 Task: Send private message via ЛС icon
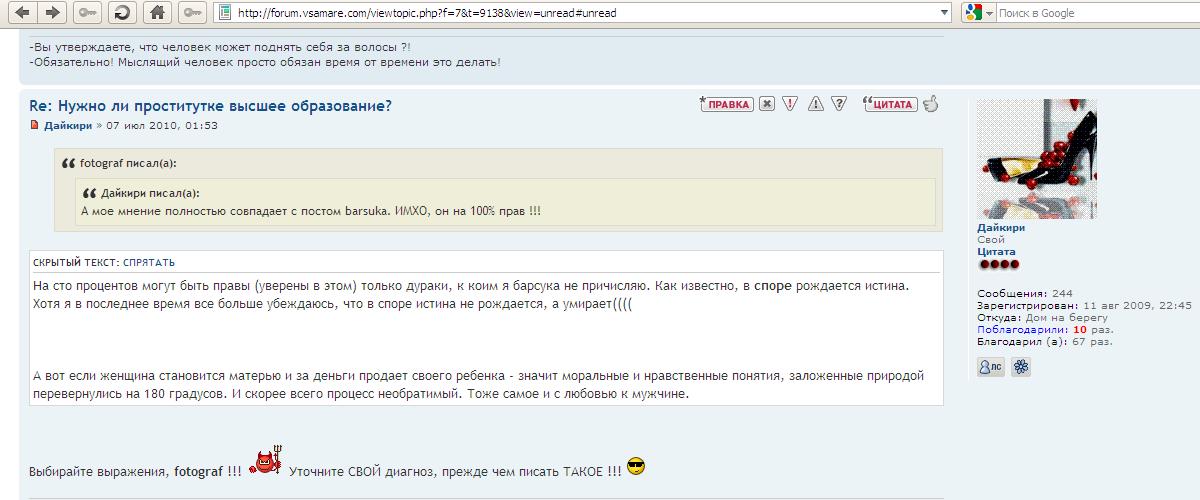pos(991,367)
